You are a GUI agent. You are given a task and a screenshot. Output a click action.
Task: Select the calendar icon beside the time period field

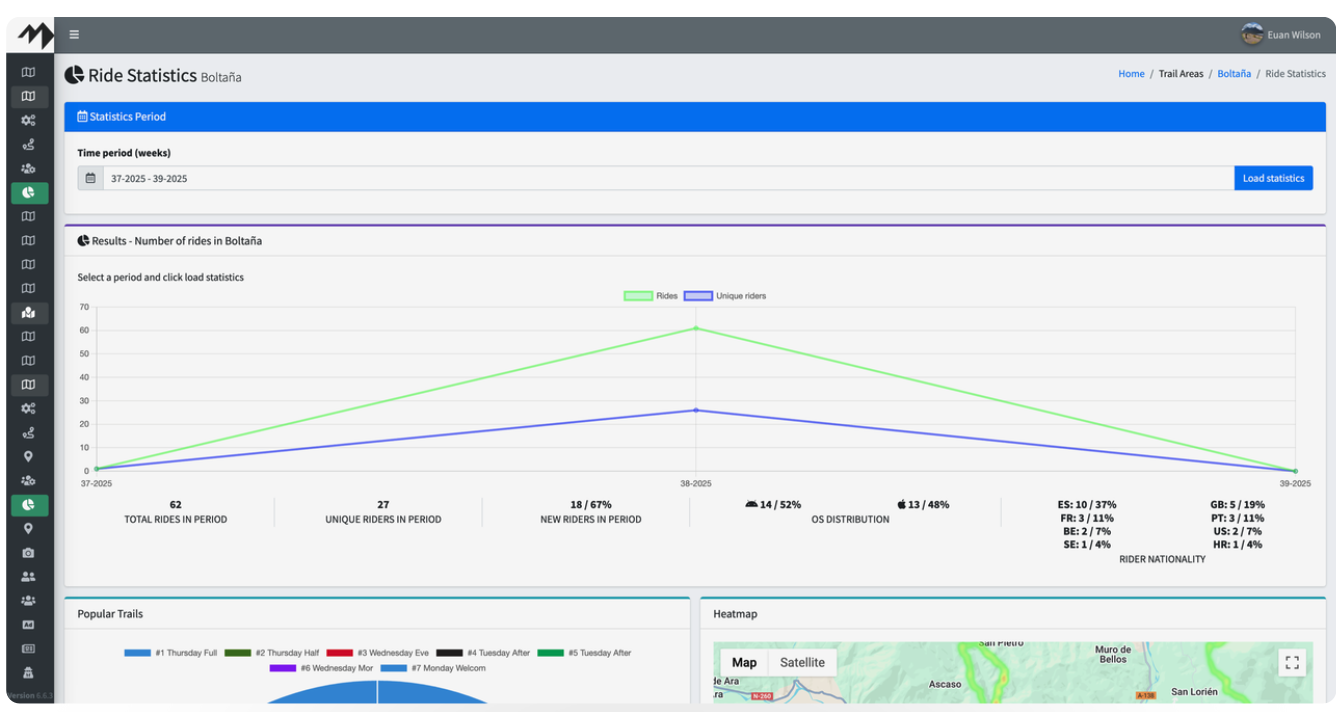pos(89,177)
